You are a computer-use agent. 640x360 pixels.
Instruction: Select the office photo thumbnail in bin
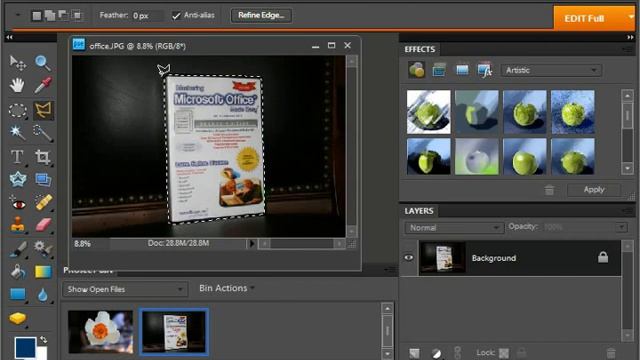click(173, 332)
